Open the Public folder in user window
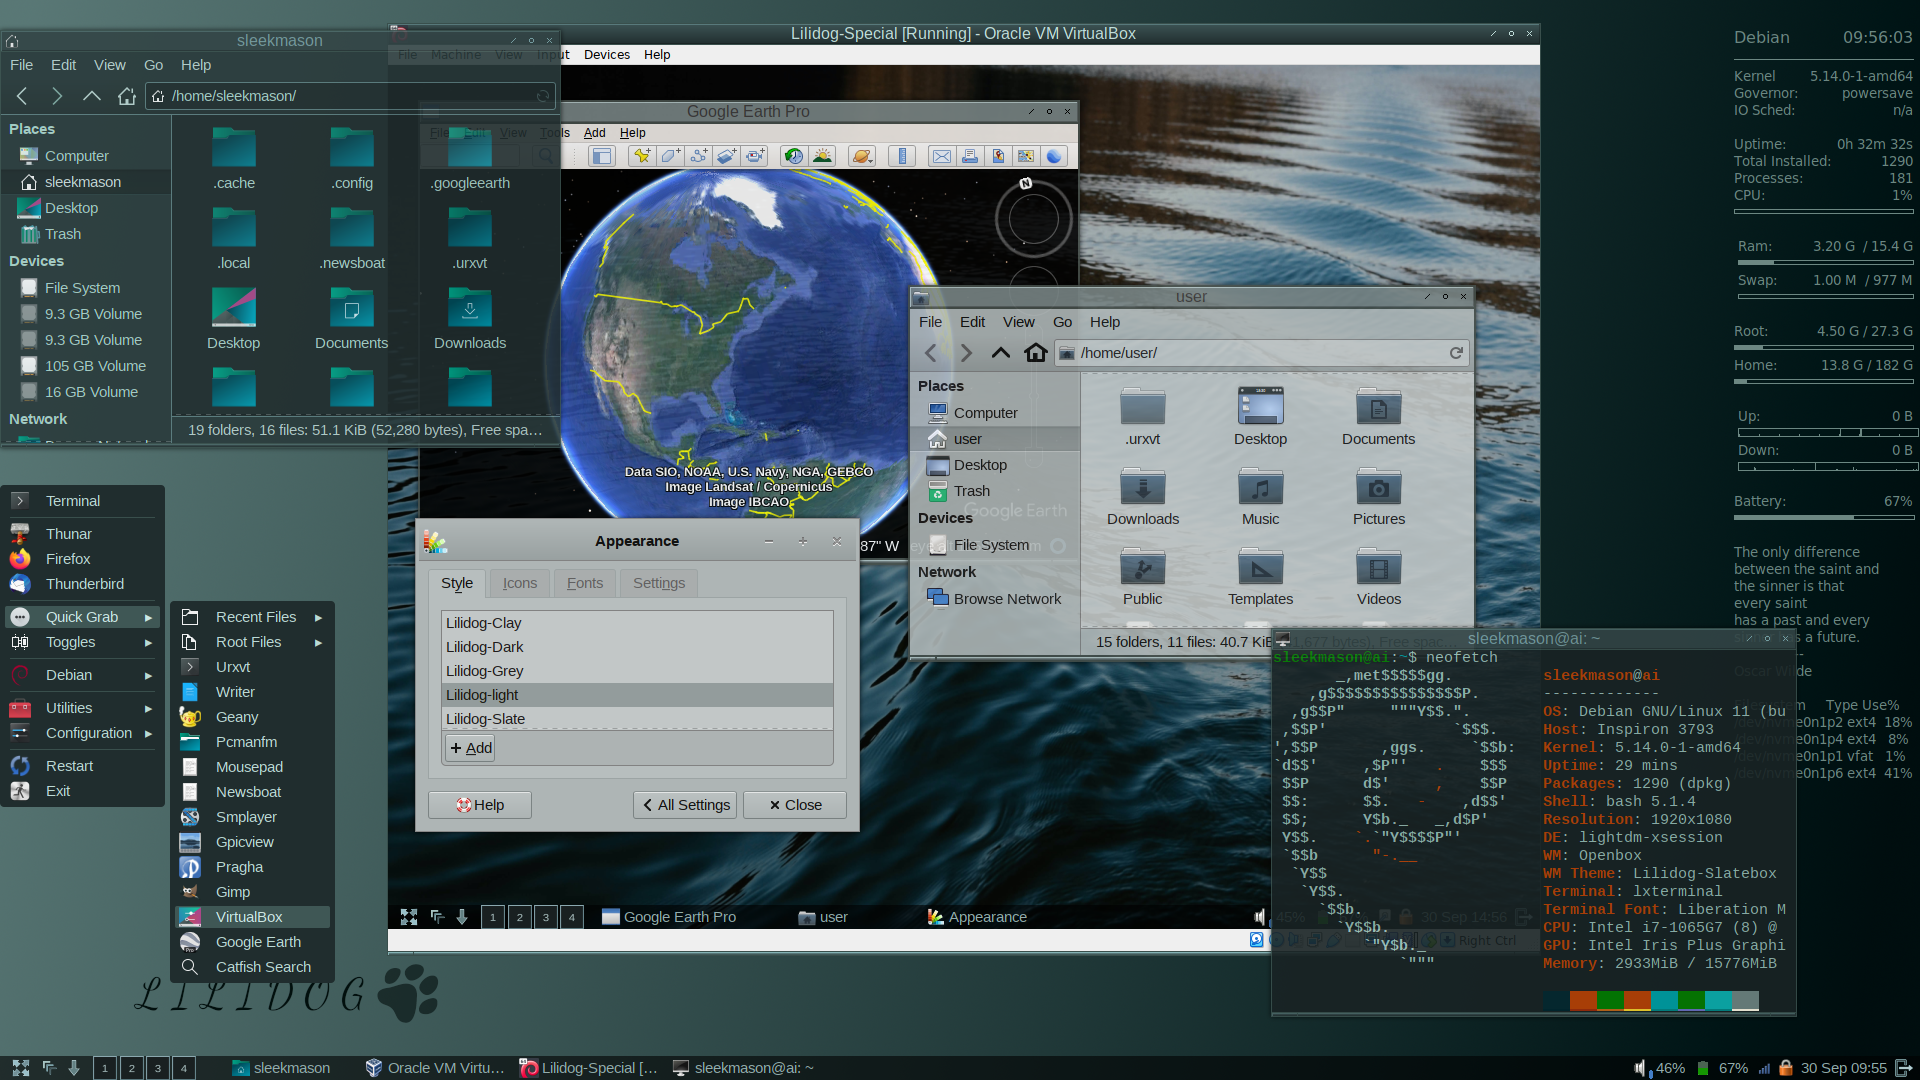 1142,577
